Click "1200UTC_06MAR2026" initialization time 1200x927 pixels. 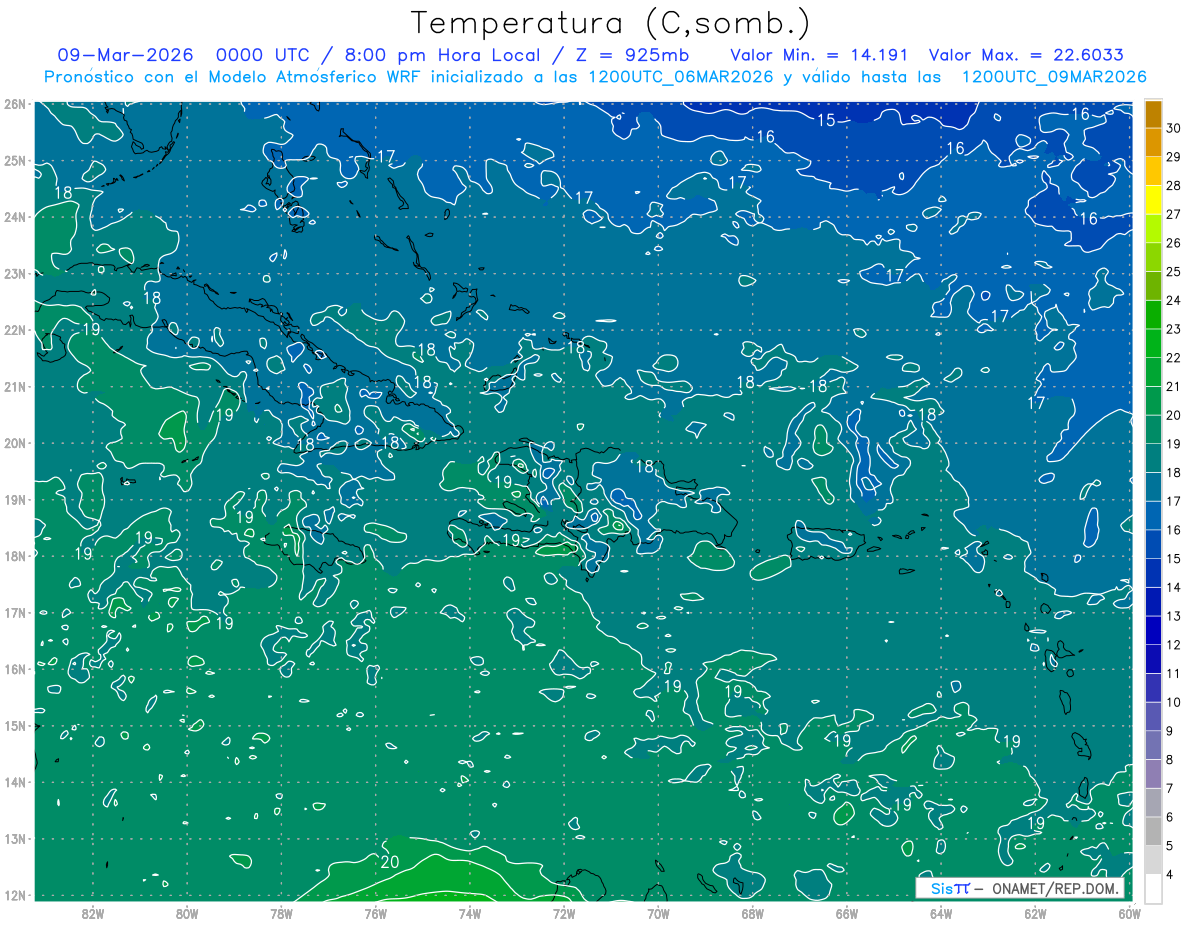tap(680, 77)
